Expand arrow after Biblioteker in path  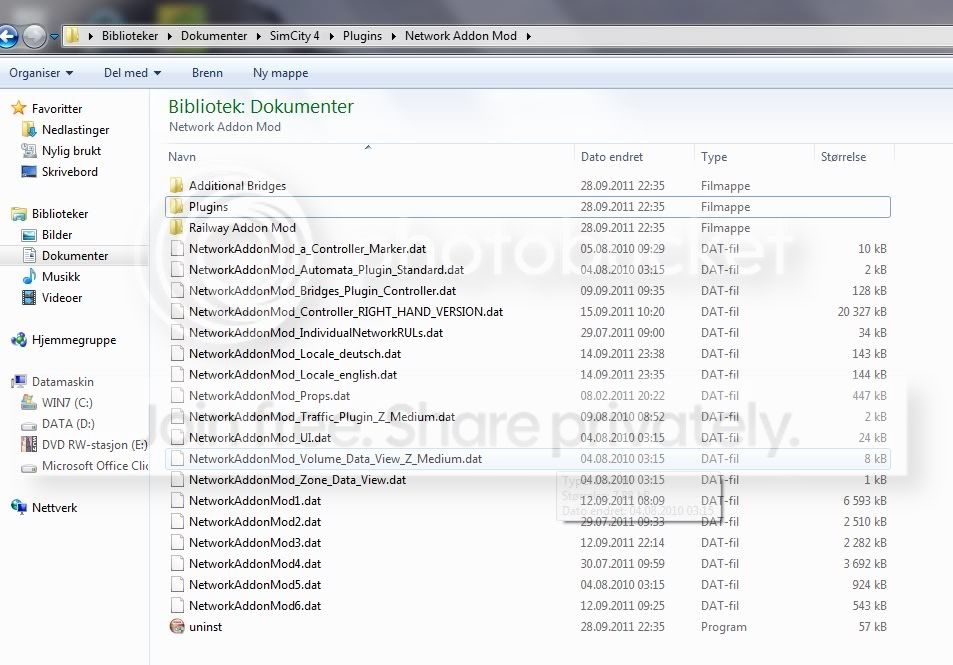click(170, 36)
